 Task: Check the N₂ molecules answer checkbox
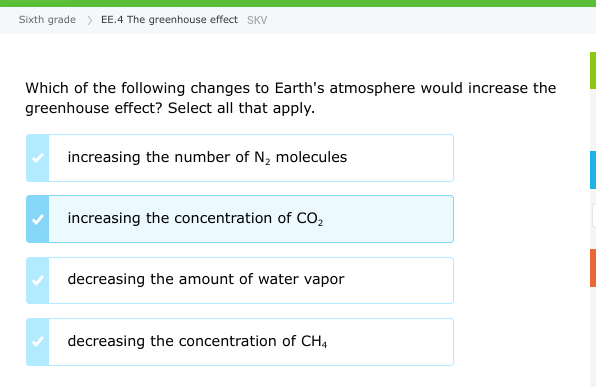click(x=38, y=158)
